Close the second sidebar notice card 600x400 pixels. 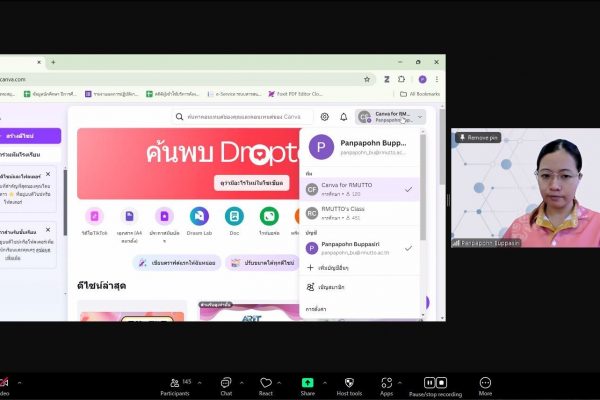coord(48,230)
